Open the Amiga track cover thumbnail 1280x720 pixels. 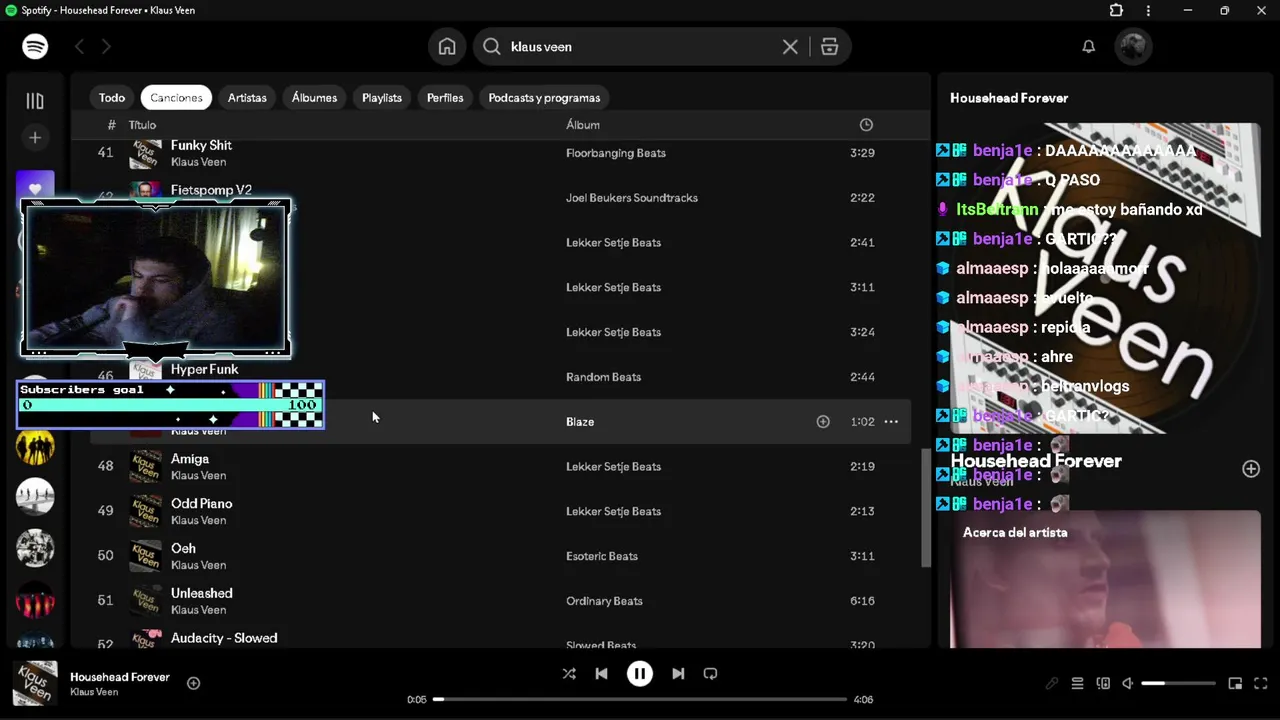146,467
